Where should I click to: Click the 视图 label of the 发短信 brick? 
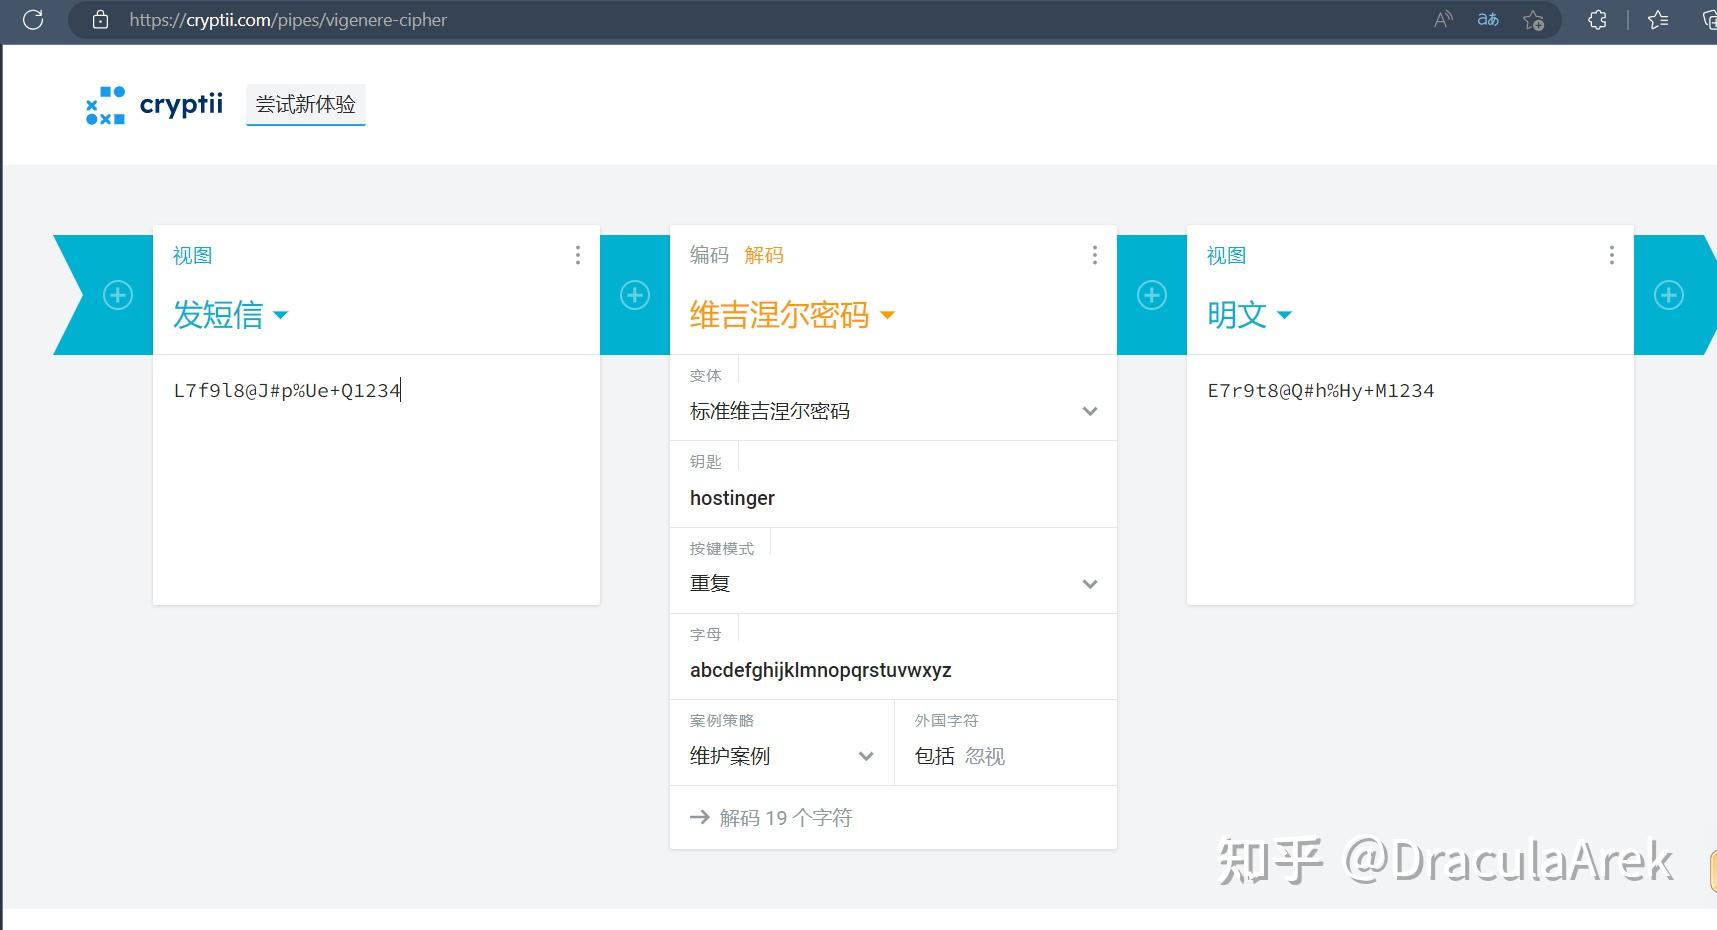(x=193, y=255)
